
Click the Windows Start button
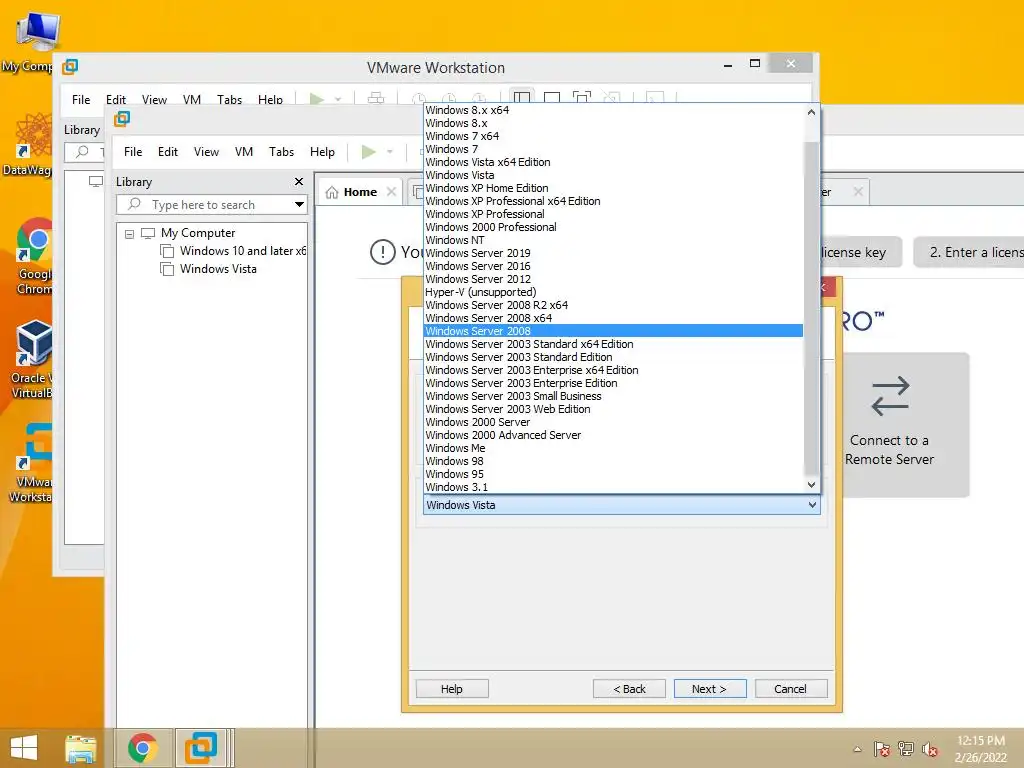pyautogui.click(x=24, y=748)
